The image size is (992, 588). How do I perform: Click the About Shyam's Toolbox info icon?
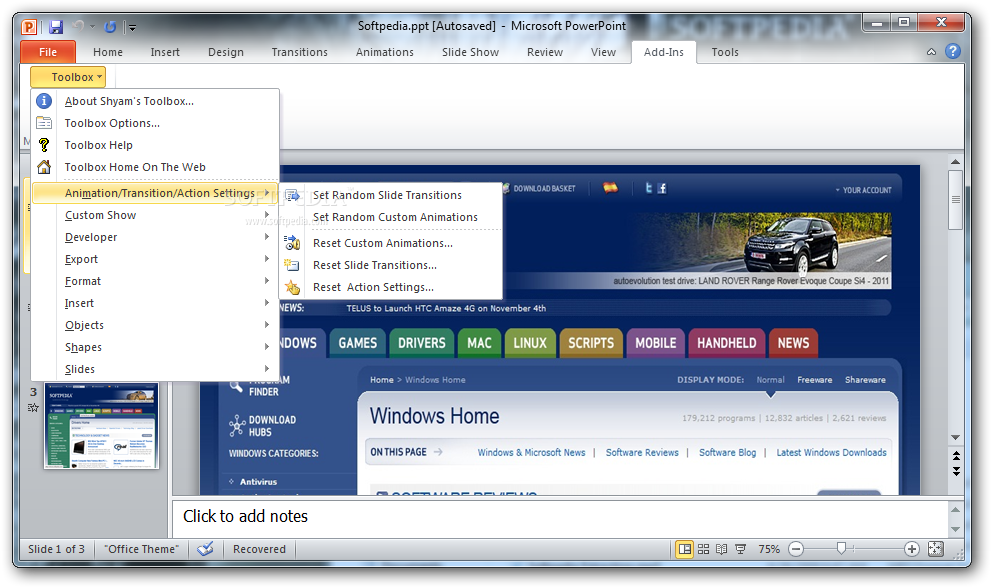tap(44, 101)
